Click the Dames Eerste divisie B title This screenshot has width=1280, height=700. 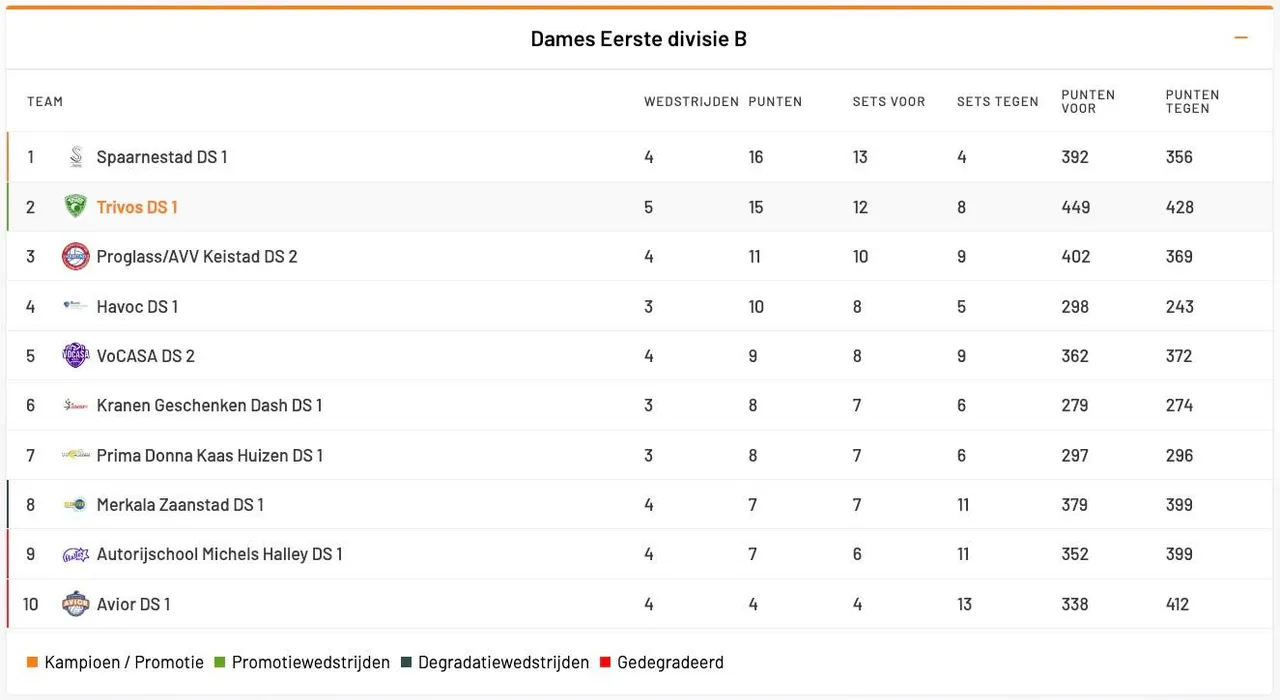[638, 39]
